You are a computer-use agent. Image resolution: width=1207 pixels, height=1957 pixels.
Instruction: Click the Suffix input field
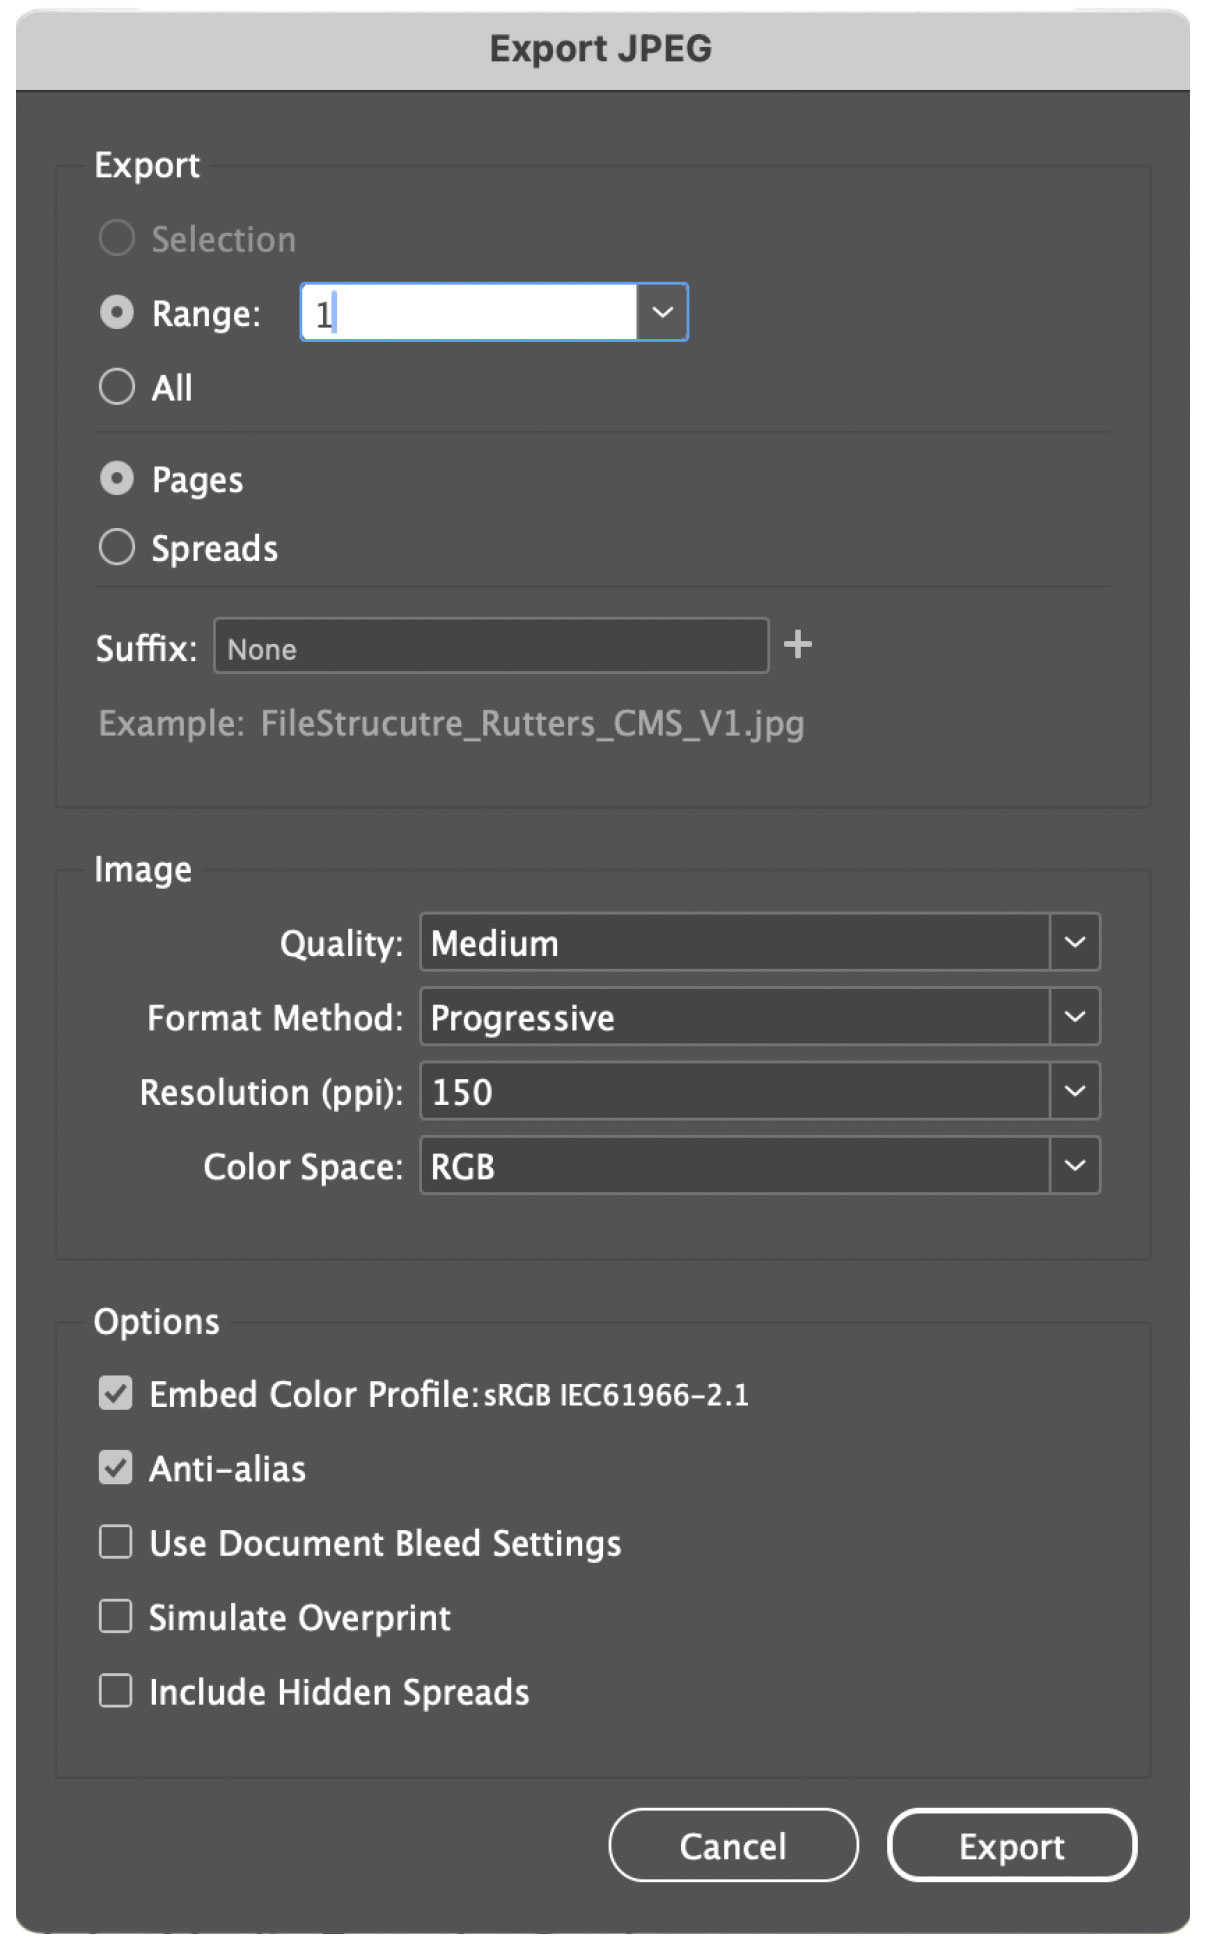[x=491, y=646]
